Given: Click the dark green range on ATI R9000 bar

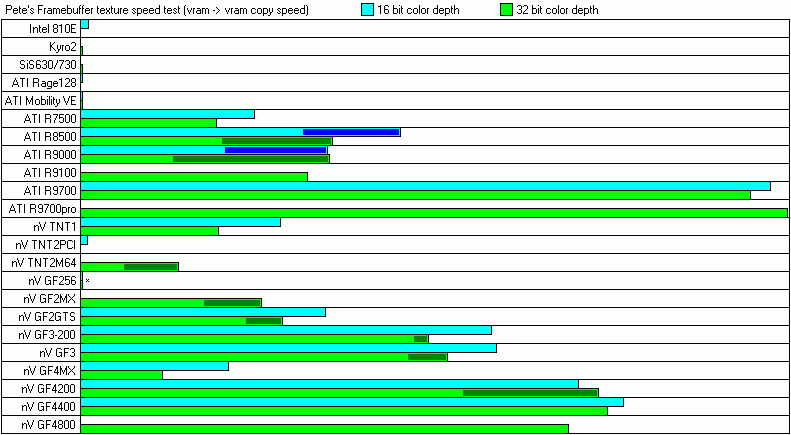Looking at the screenshot, I should pos(251,159).
